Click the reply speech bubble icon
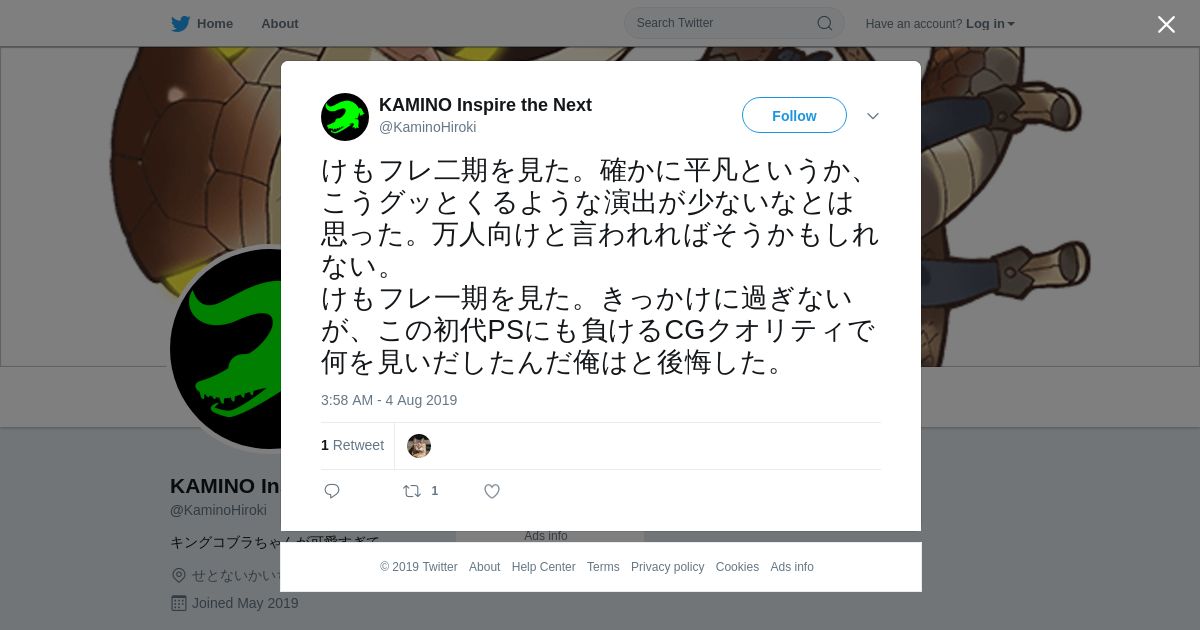1200x630 pixels. click(332, 491)
